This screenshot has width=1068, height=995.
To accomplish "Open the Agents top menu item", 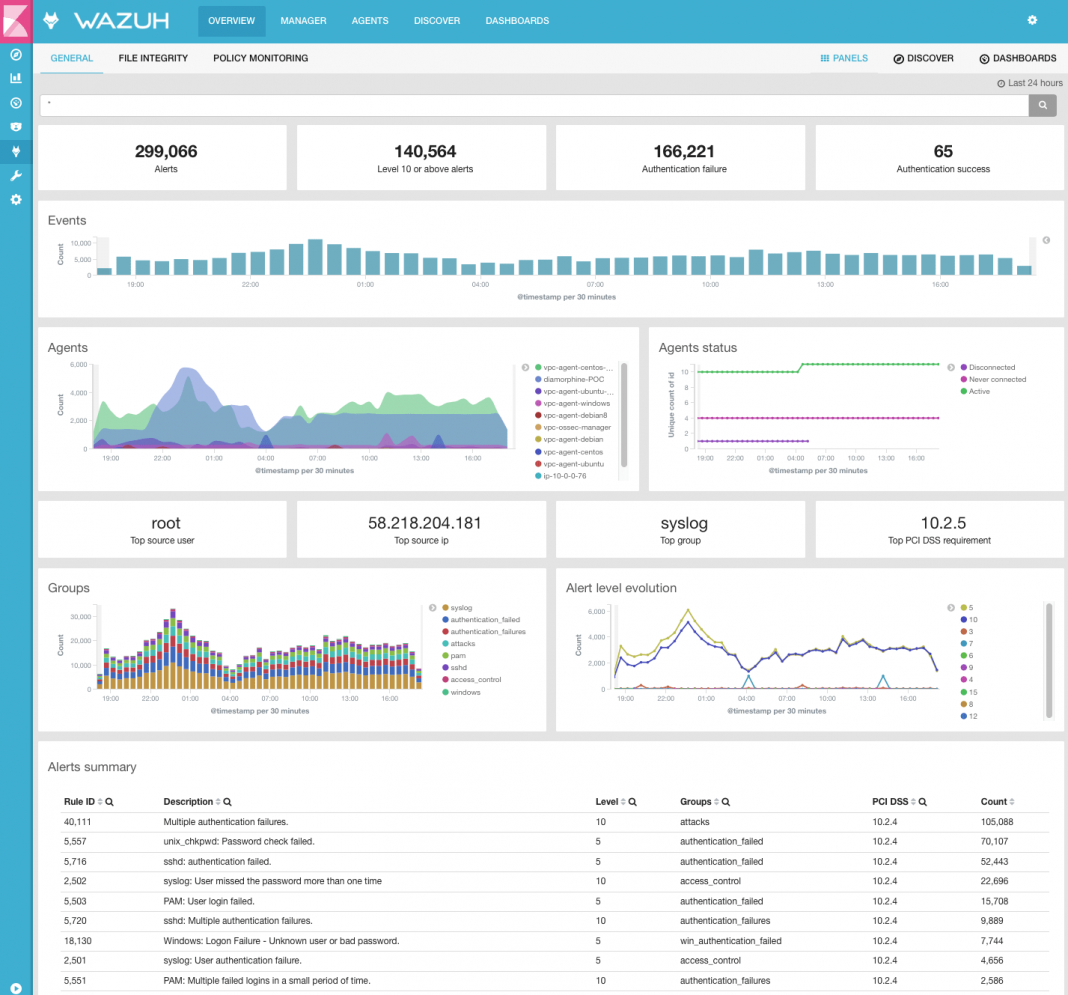I will [x=370, y=21].
